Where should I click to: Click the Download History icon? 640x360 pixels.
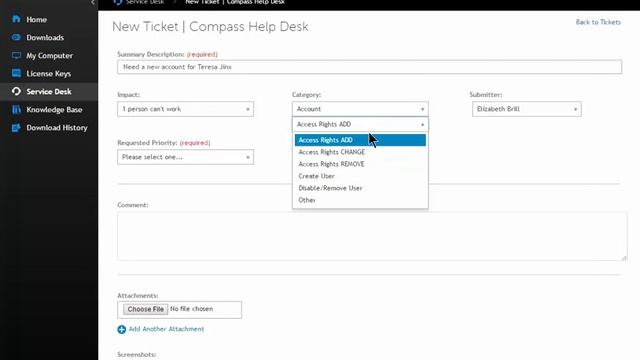[x=16, y=128]
